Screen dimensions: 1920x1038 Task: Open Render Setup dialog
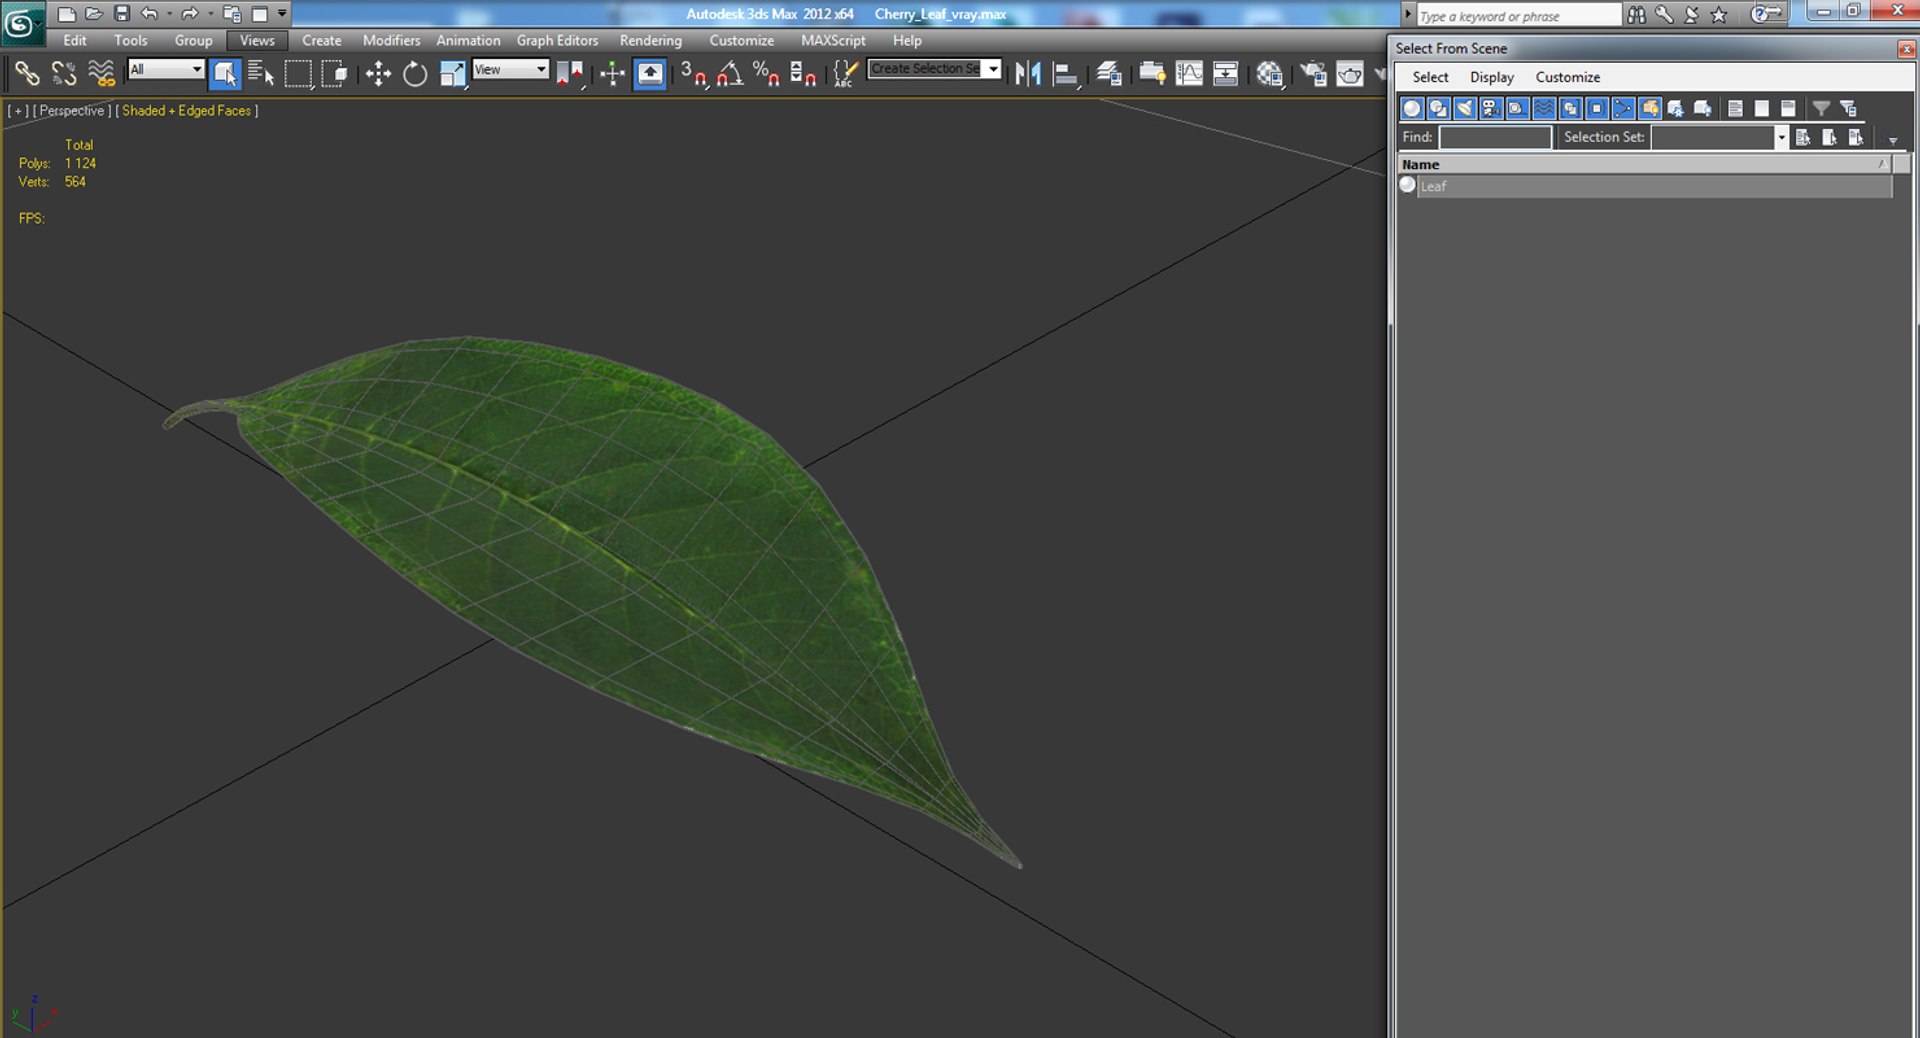coord(1313,74)
